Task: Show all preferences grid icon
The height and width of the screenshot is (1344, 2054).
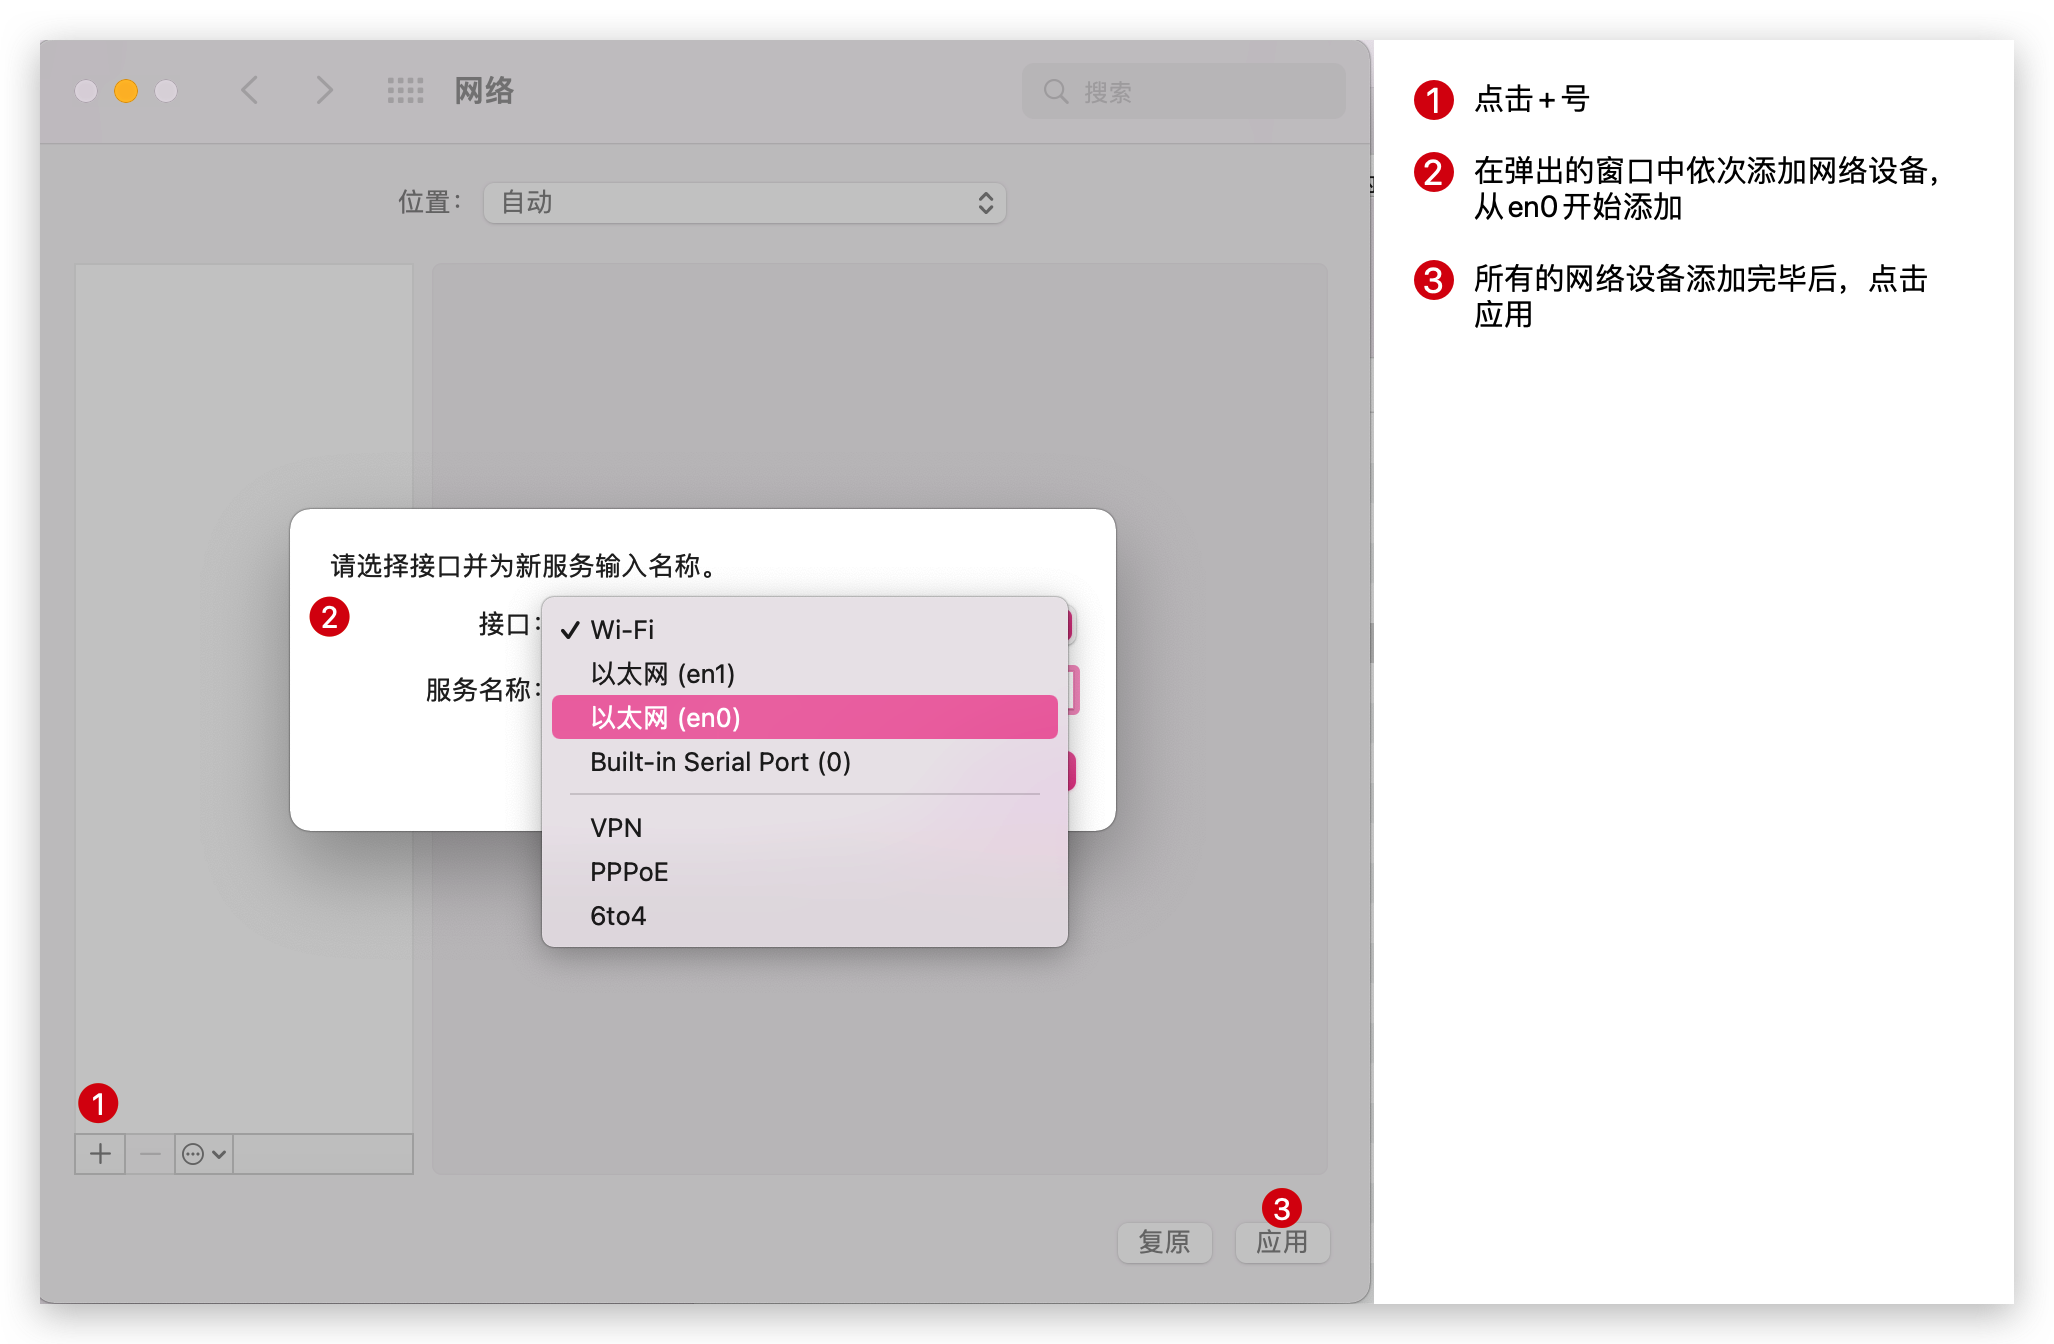Action: tap(405, 91)
